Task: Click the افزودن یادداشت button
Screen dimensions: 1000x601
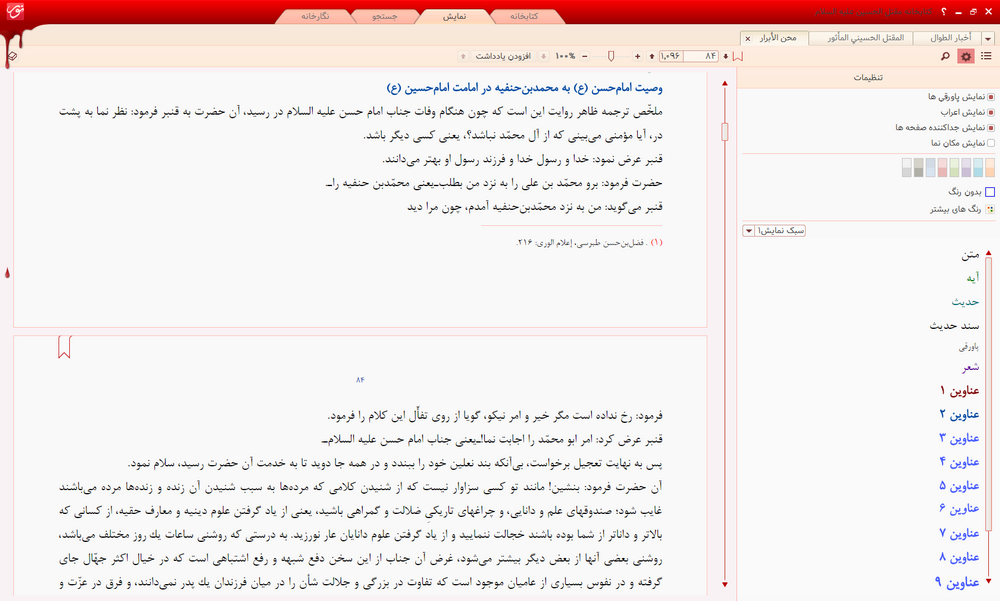Action: pyautogui.click(x=503, y=56)
